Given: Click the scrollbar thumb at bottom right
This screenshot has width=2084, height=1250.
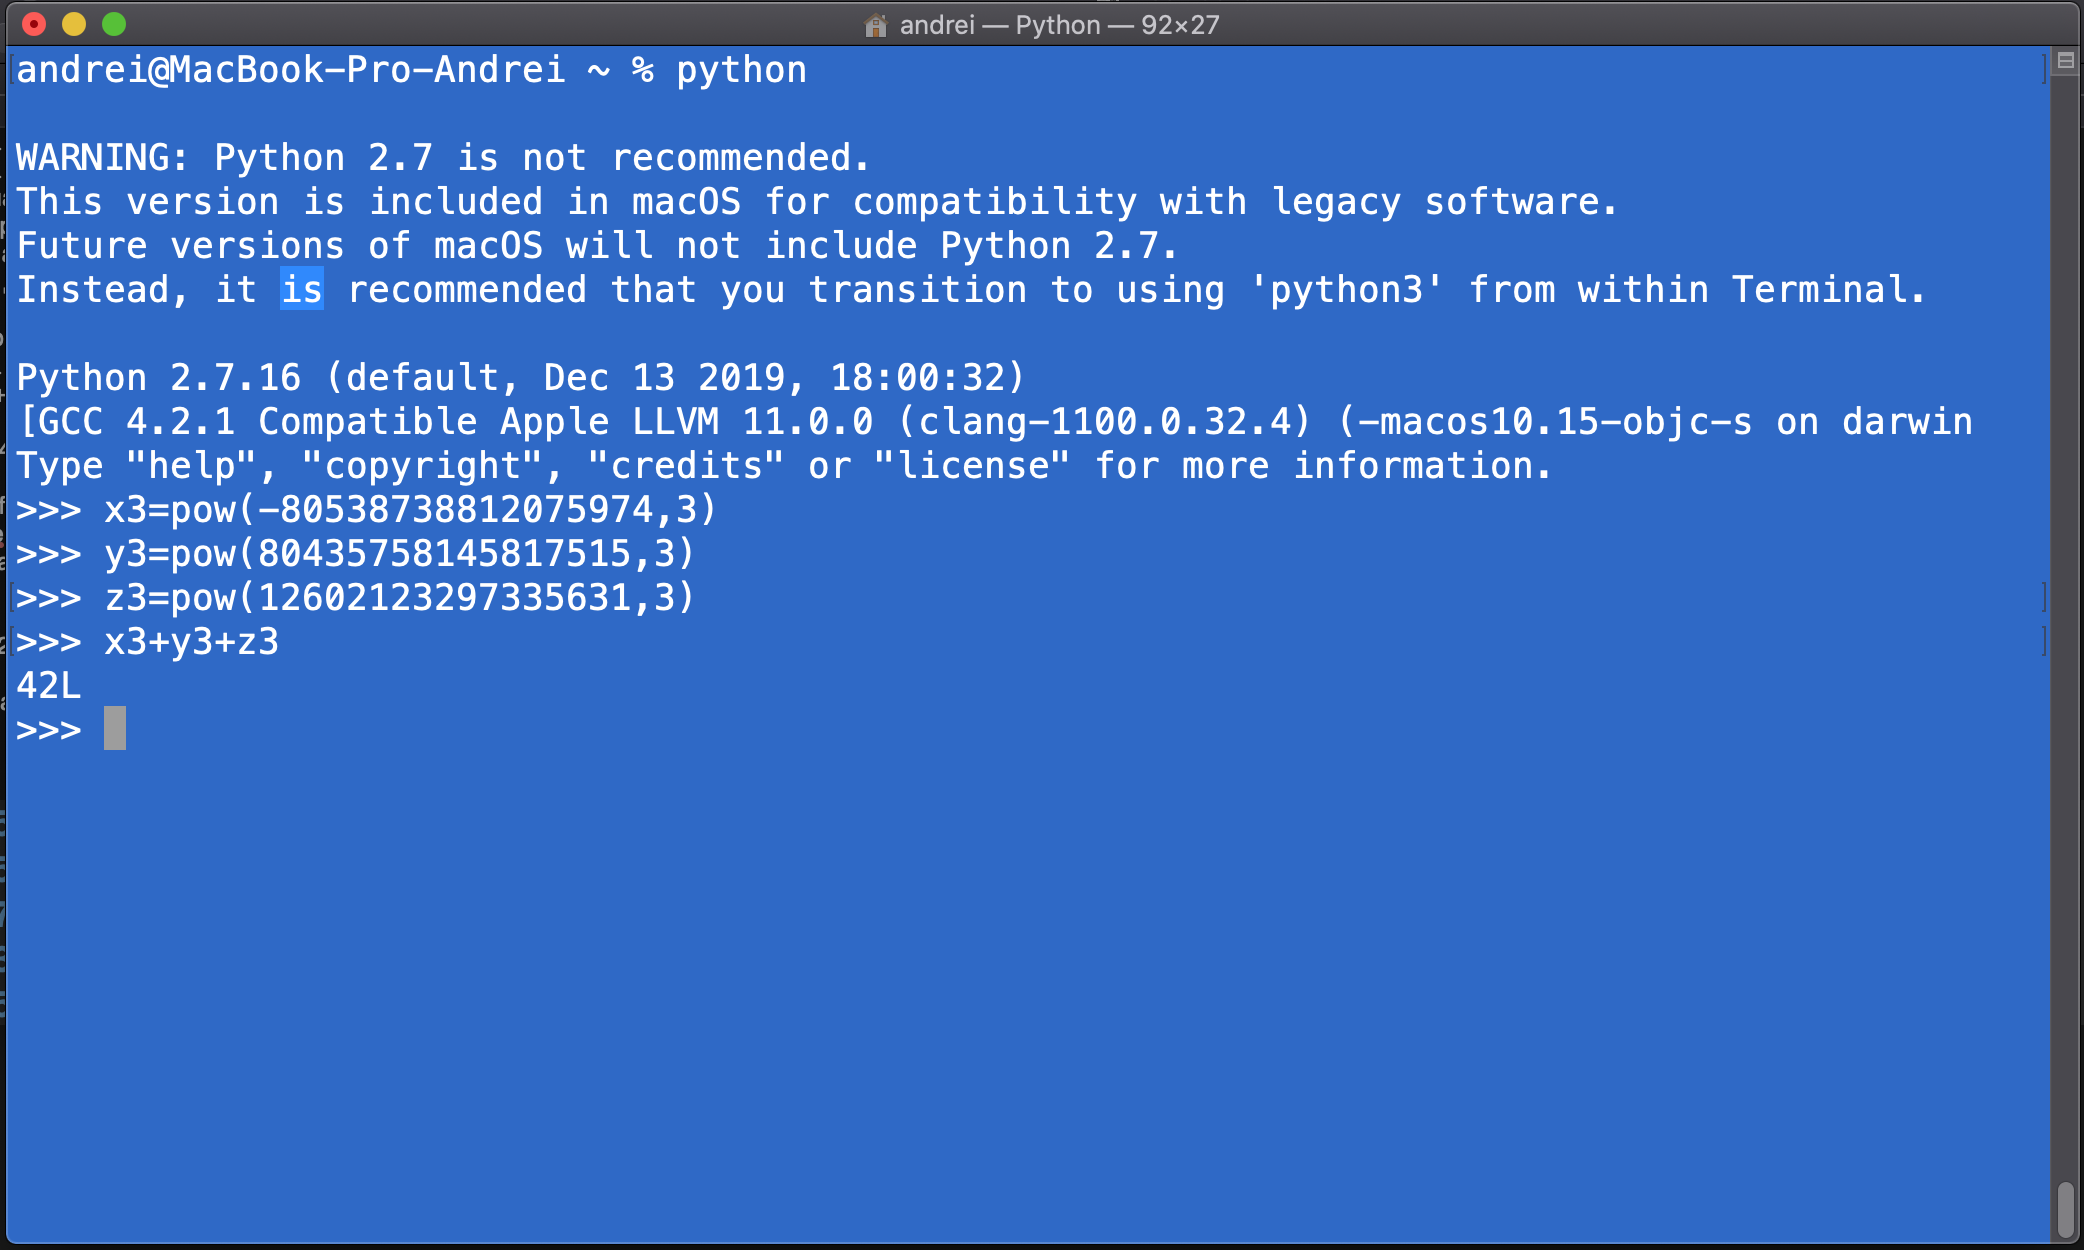Looking at the screenshot, I should click(2066, 1209).
